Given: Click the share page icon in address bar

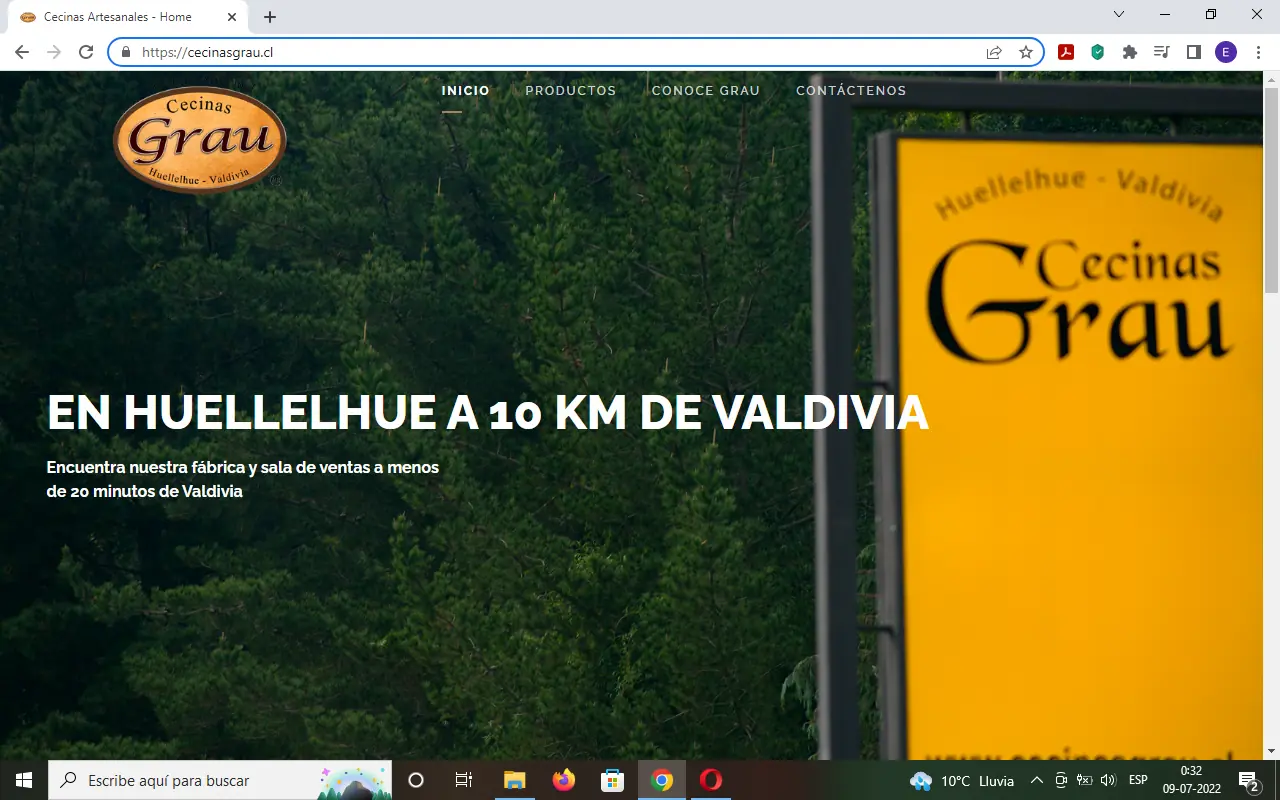Looking at the screenshot, I should tap(993, 52).
